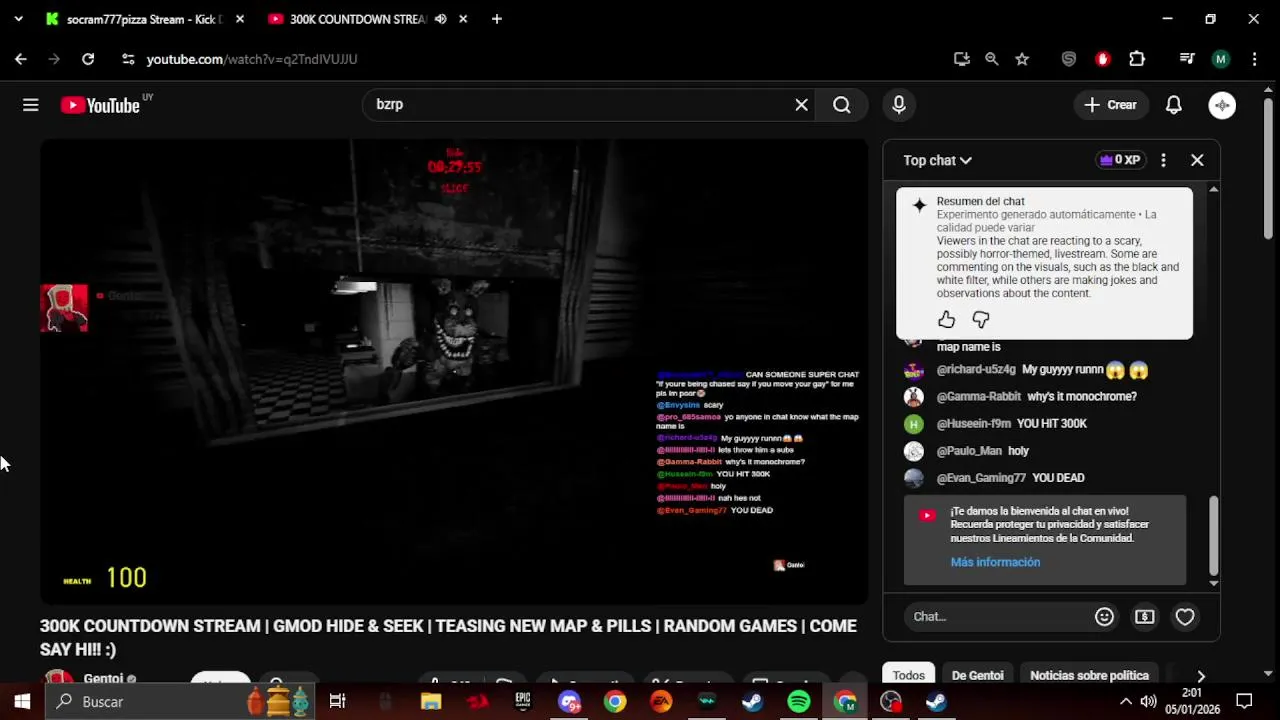The image size is (1280, 720).
Task: Go to the YouTube home logo
Action: click(100, 105)
